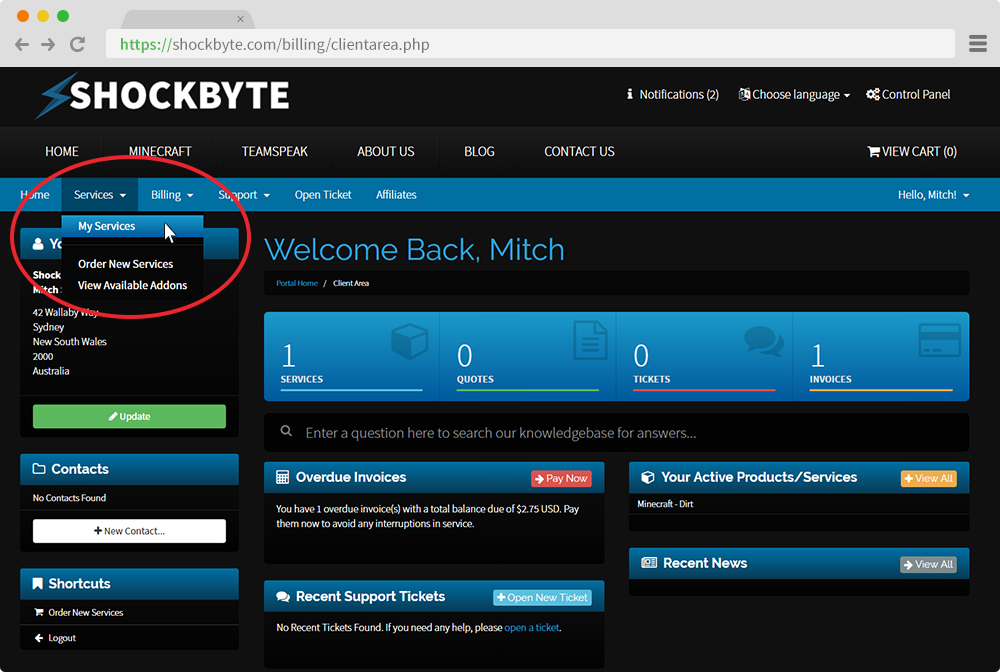Click Open Ticket in blue bar

[x=323, y=194]
